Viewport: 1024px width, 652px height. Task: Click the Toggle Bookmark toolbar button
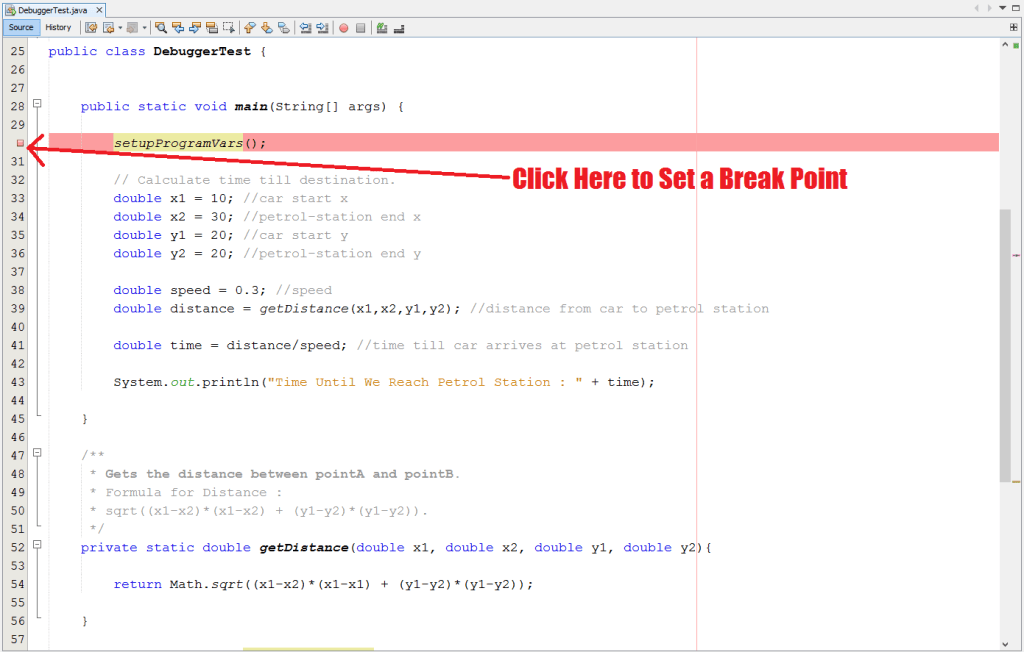[x=282, y=29]
